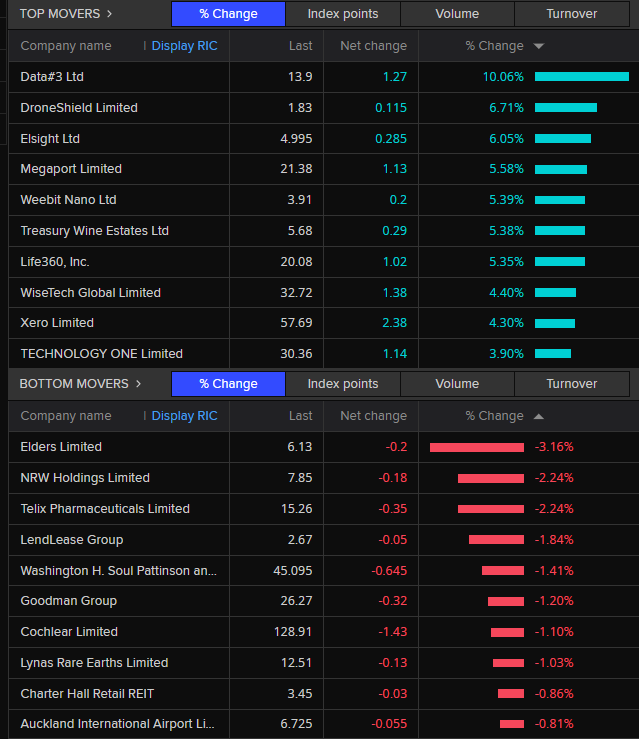The width and height of the screenshot is (639, 739).
Task: Open Xero Limited row
Action: click(323, 323)
